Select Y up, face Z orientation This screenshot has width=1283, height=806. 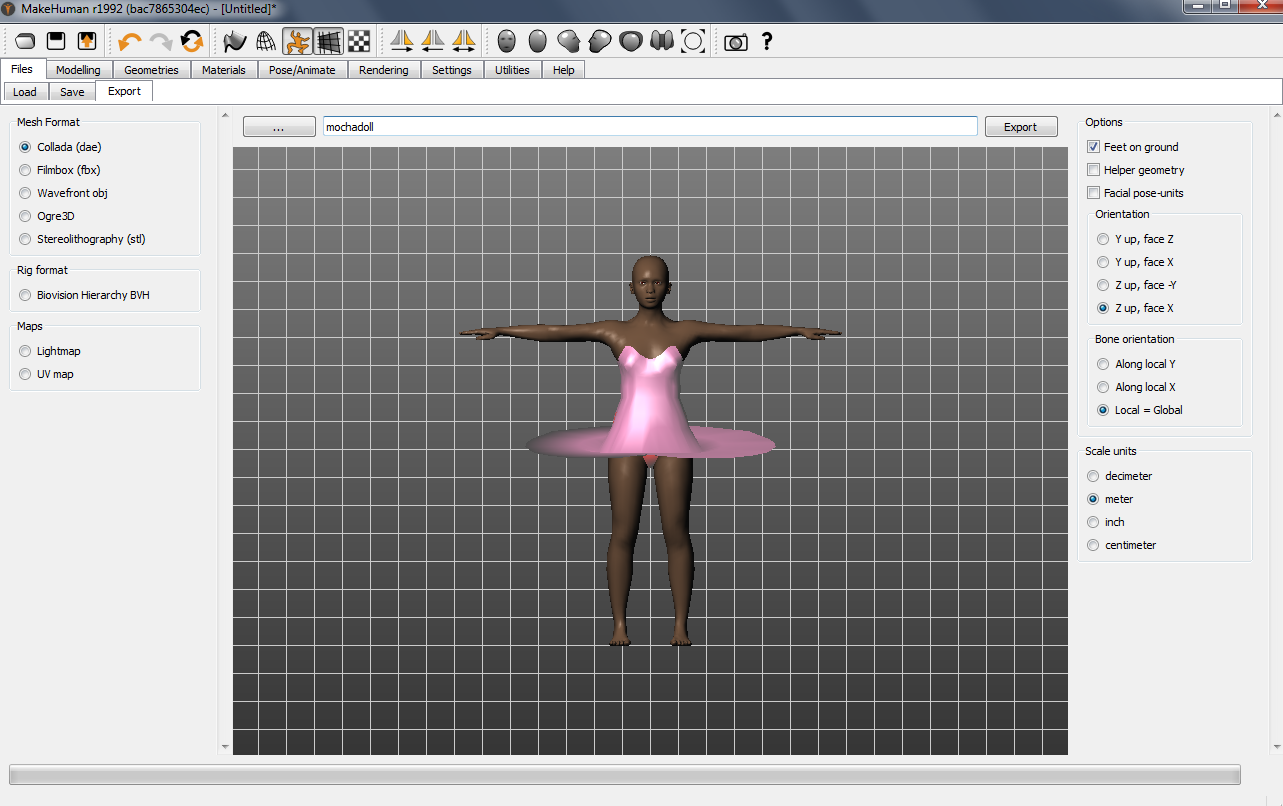[x=1103, y=239]
